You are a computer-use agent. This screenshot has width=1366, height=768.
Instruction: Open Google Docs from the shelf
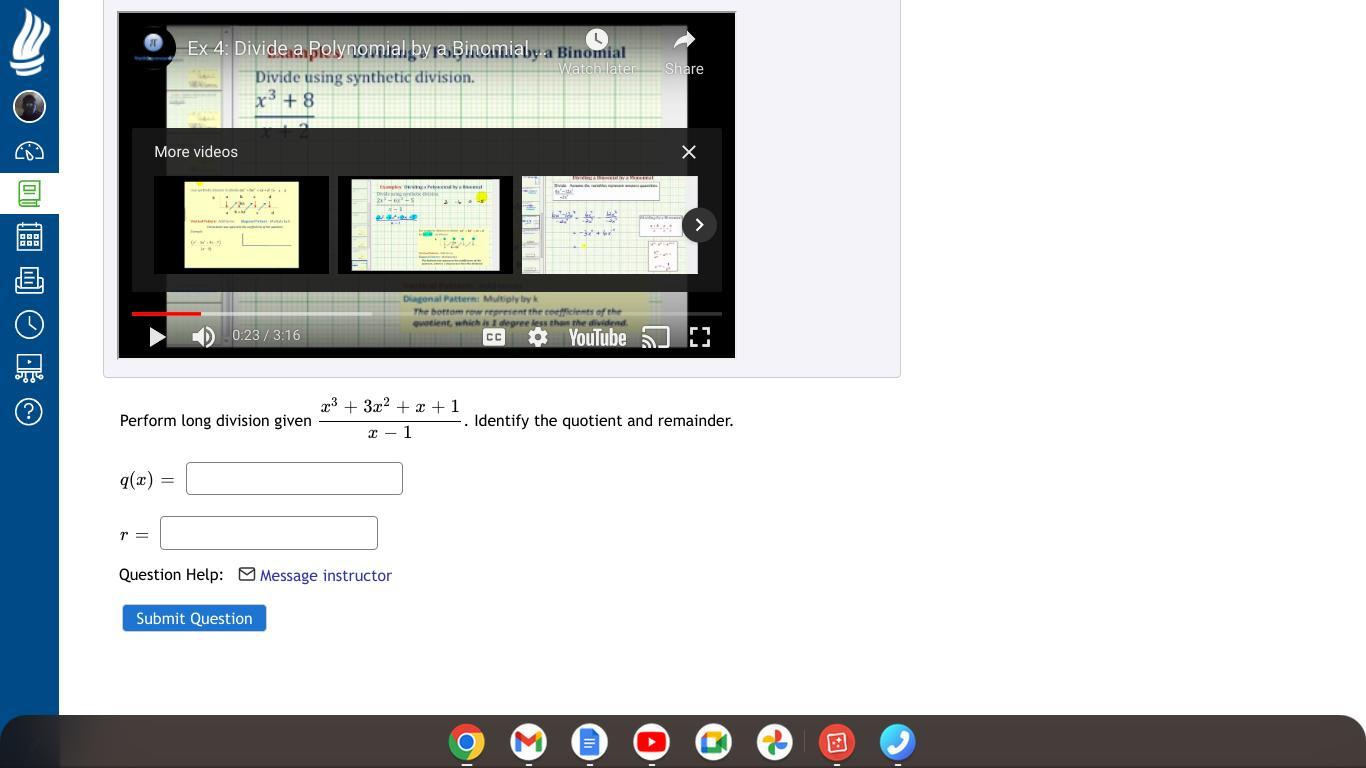tap(590, 742)
